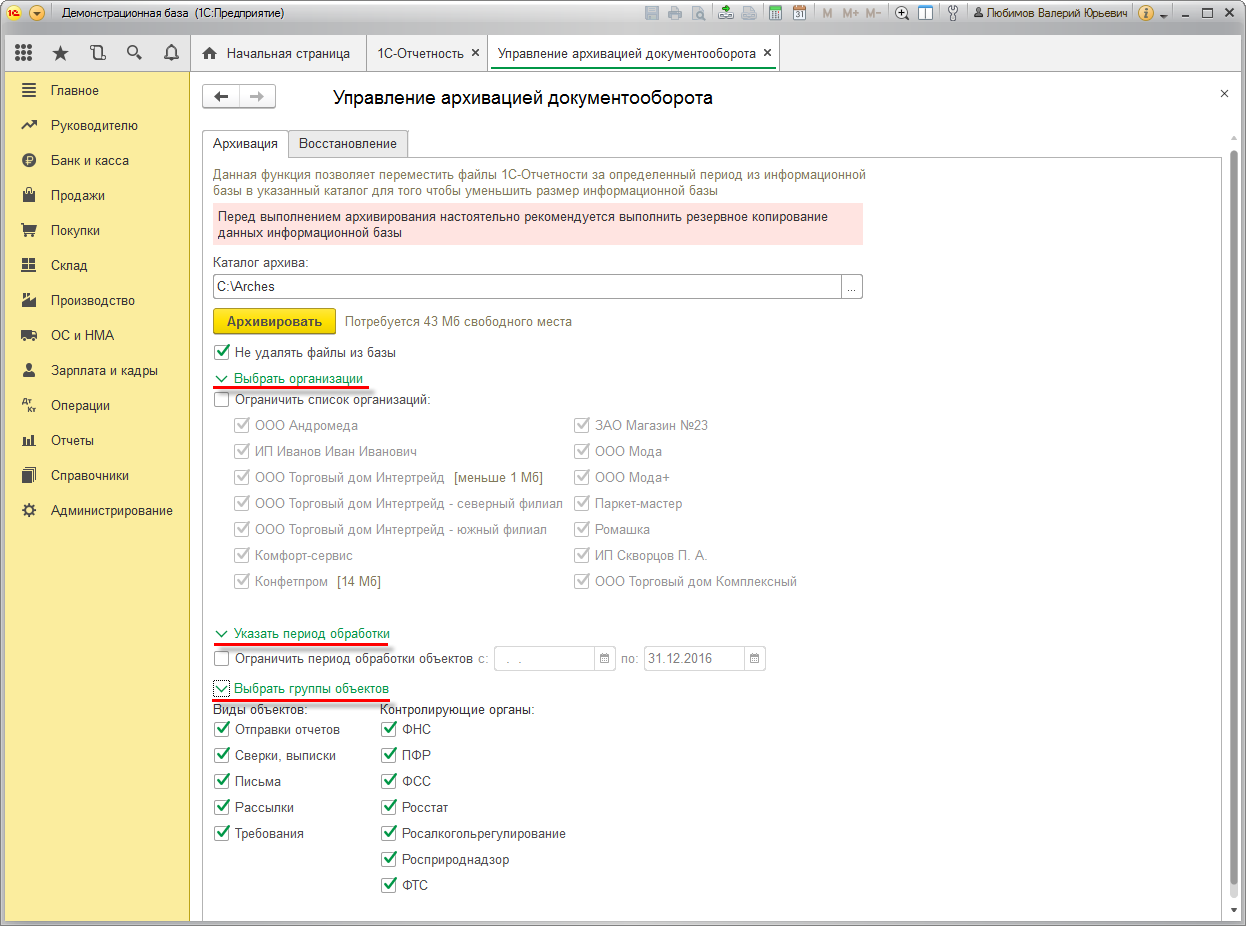This screenshot has height=926, width=1246.
Task: Click the 'Архивировать' button
Action: tap(274, 321)
